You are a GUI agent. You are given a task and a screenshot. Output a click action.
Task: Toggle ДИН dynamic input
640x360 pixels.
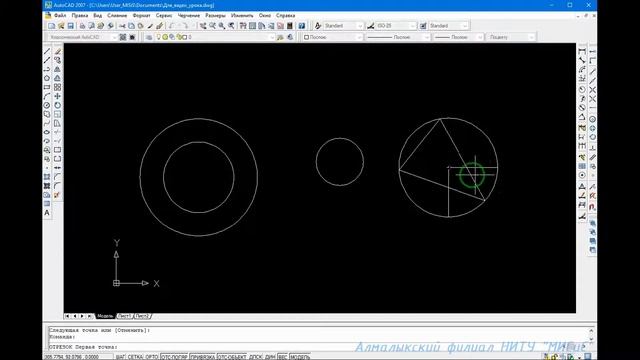coord(270,357)
